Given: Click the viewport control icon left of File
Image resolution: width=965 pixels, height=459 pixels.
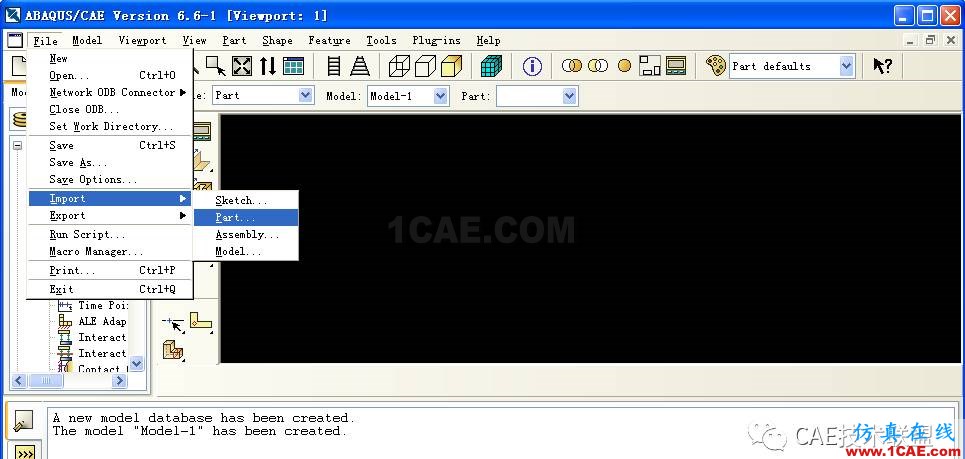Looking at the screenshot, I should point(15,41).
